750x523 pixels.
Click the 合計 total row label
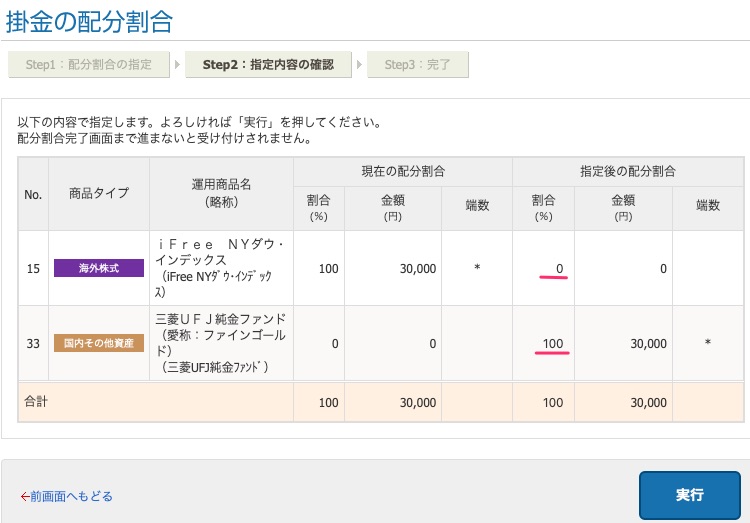click(x=36, y=402)
